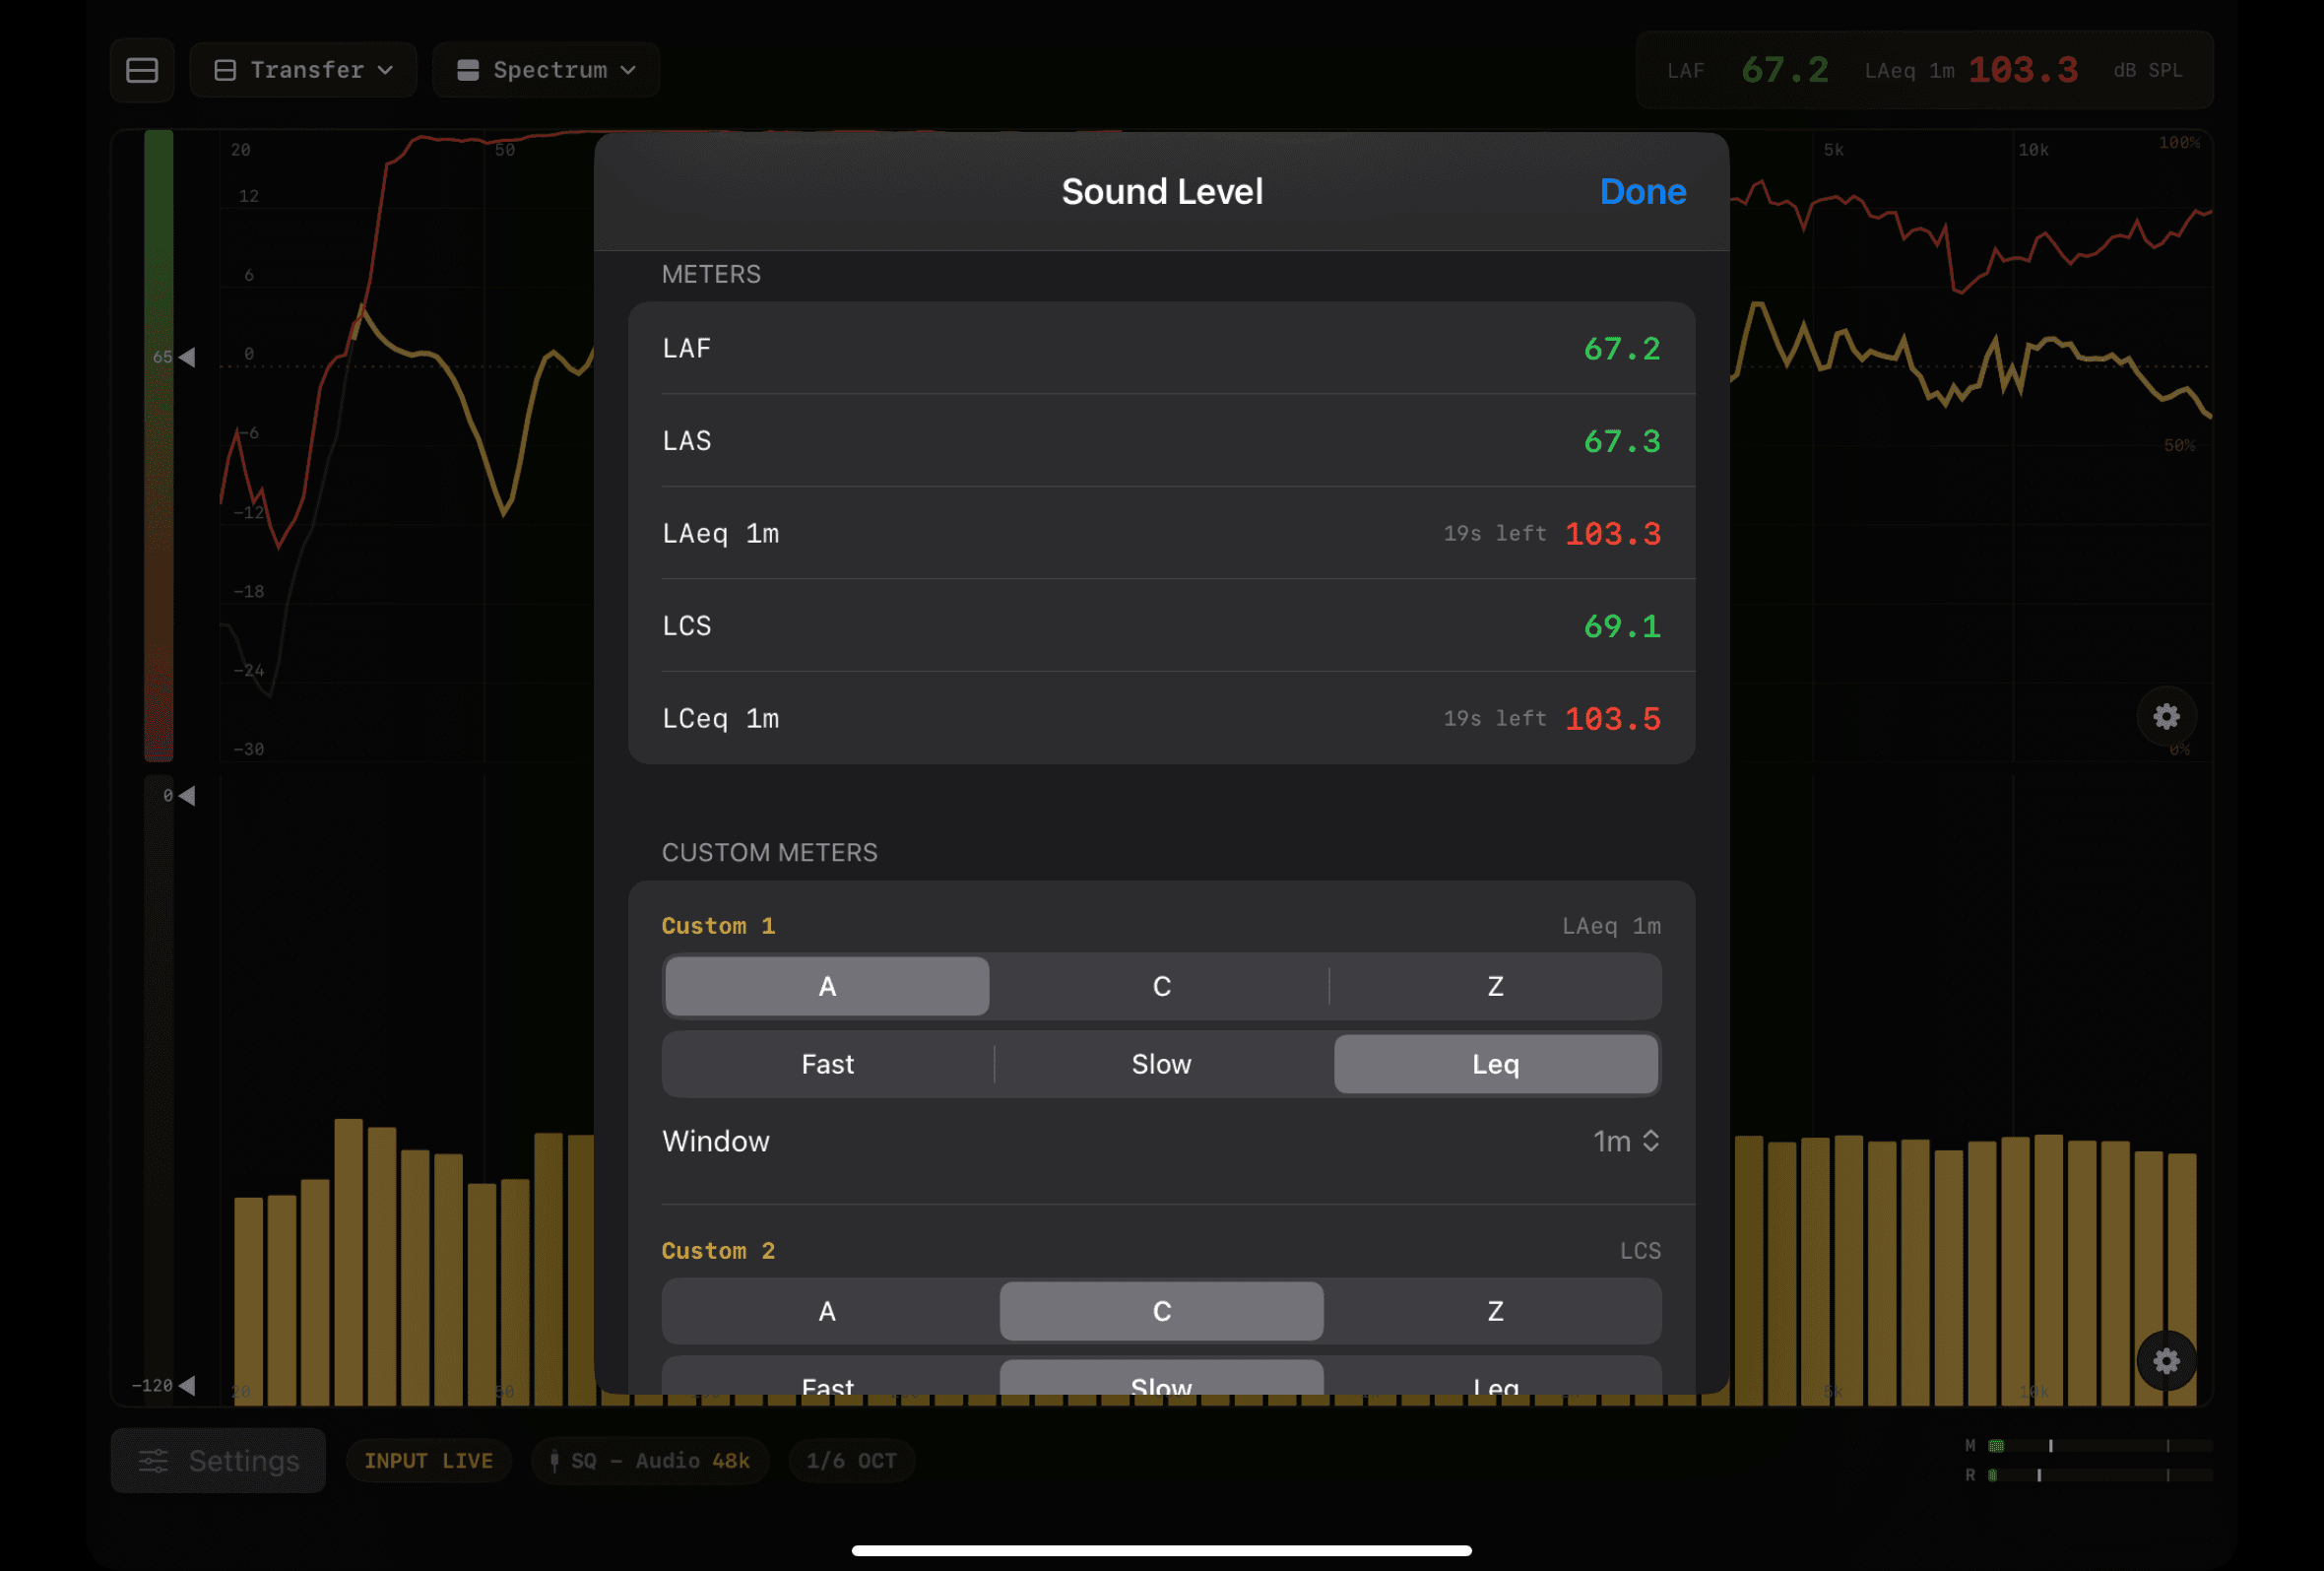The image size is (2324, 1571).
Task: Set Custom 1 response to Leq
Action: coord(1495,1064)
